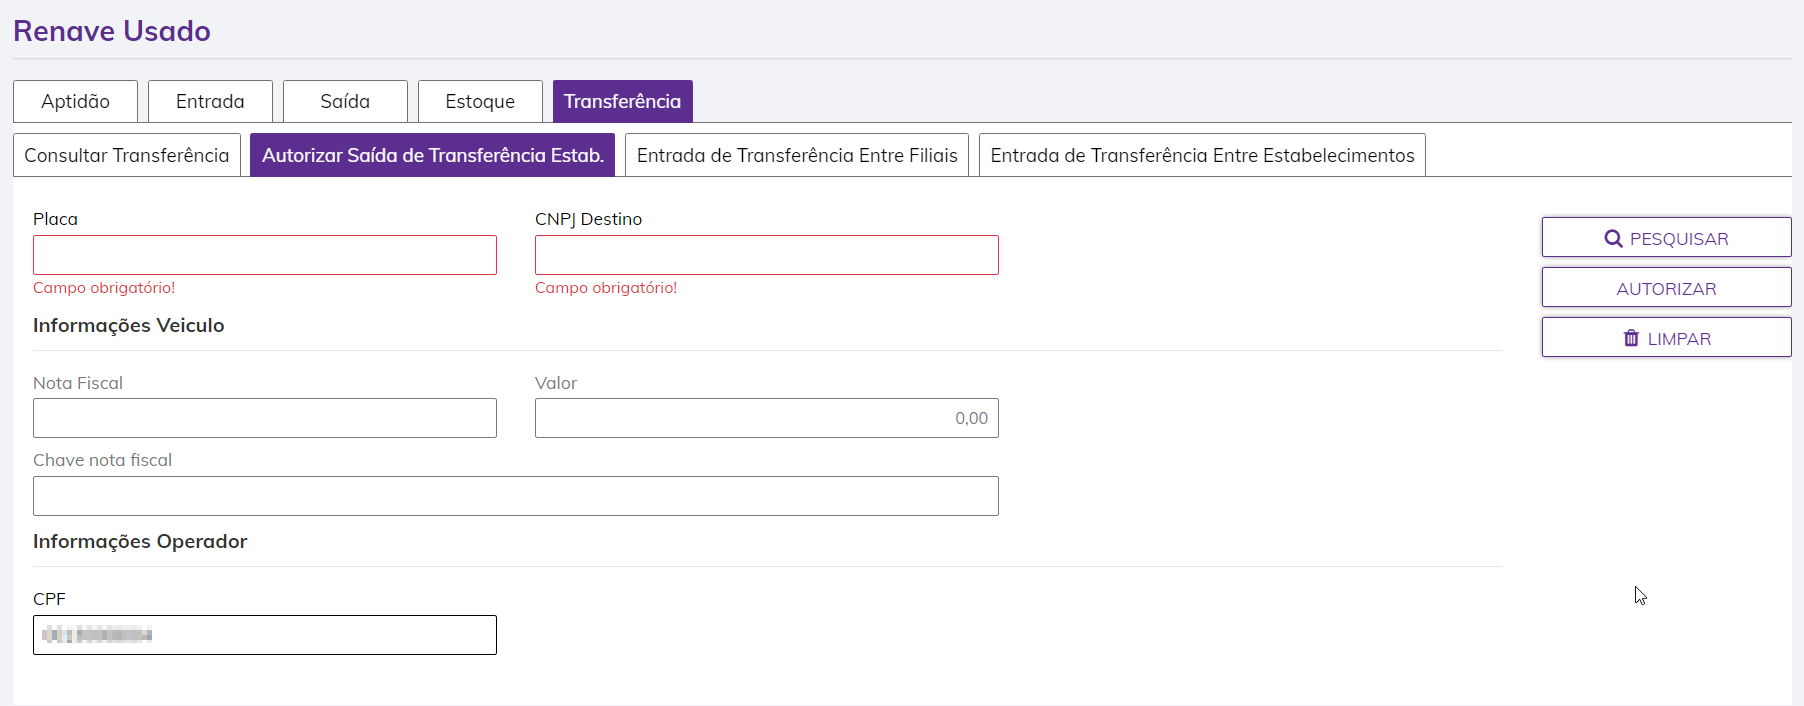Click into the CNPJ Destino field
This screenshot has height=706, width=1804.
767,255
